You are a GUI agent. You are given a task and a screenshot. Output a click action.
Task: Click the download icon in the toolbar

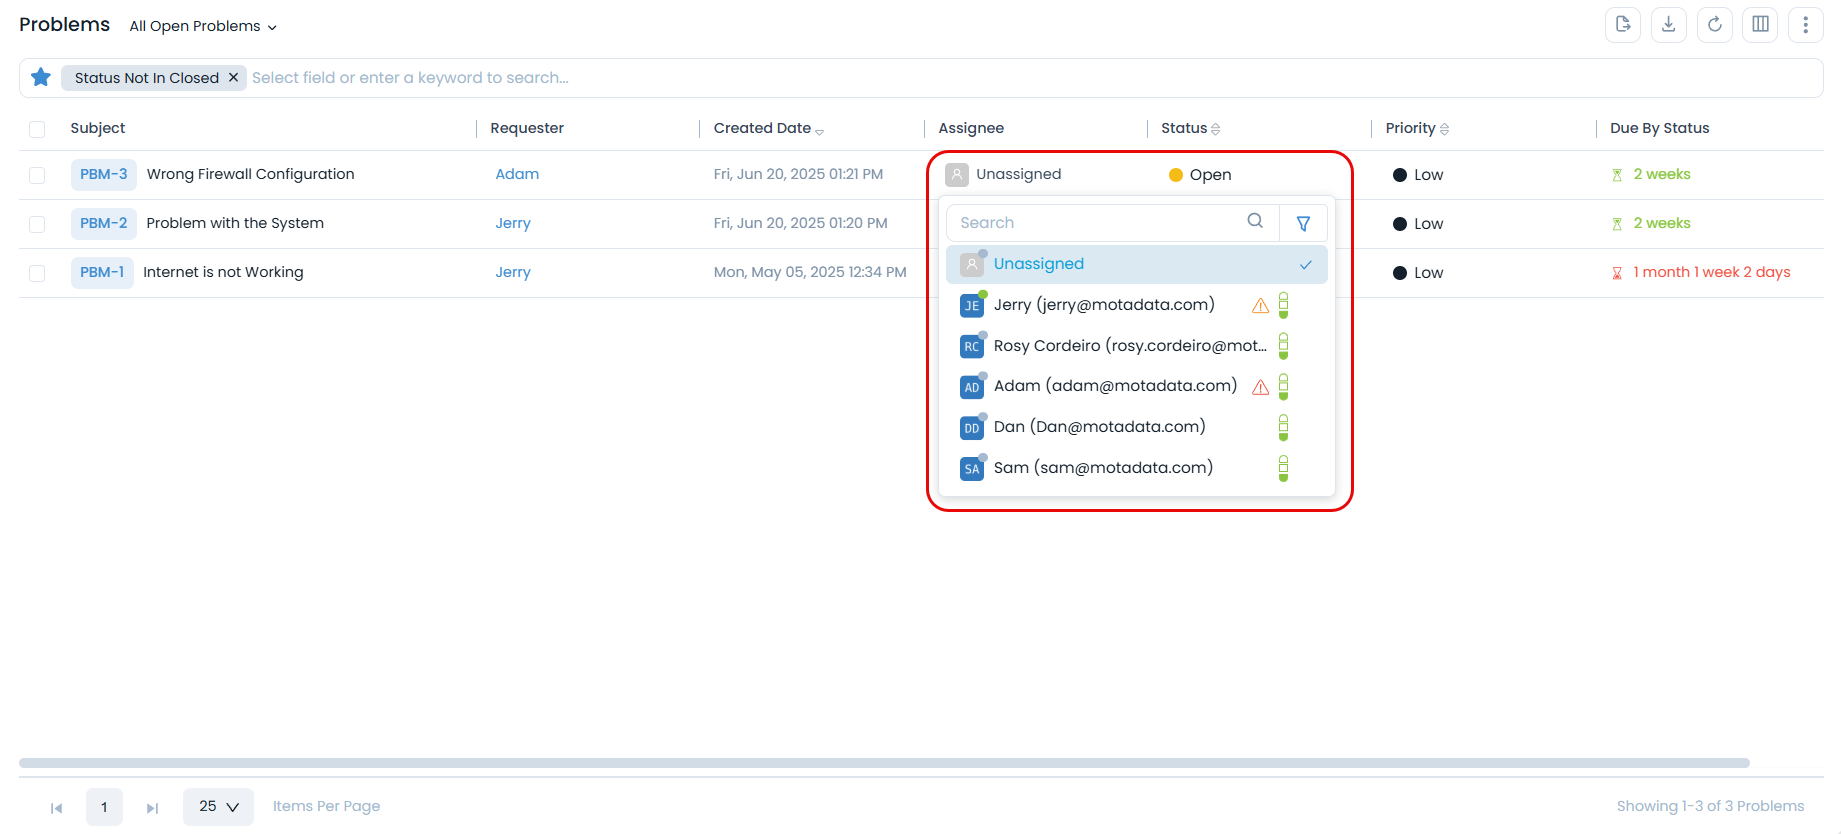click(1668, 25)
